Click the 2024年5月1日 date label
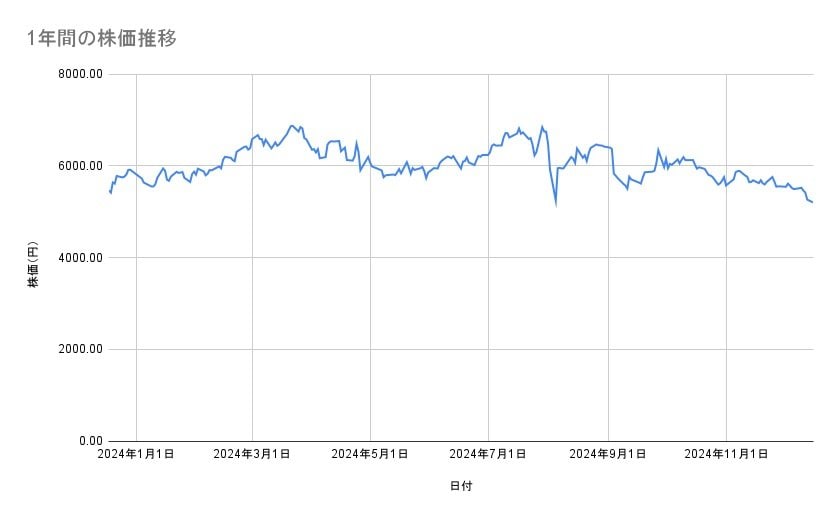Screen dimensions: 839x519 pyautogui.click(x=370, y=454)
